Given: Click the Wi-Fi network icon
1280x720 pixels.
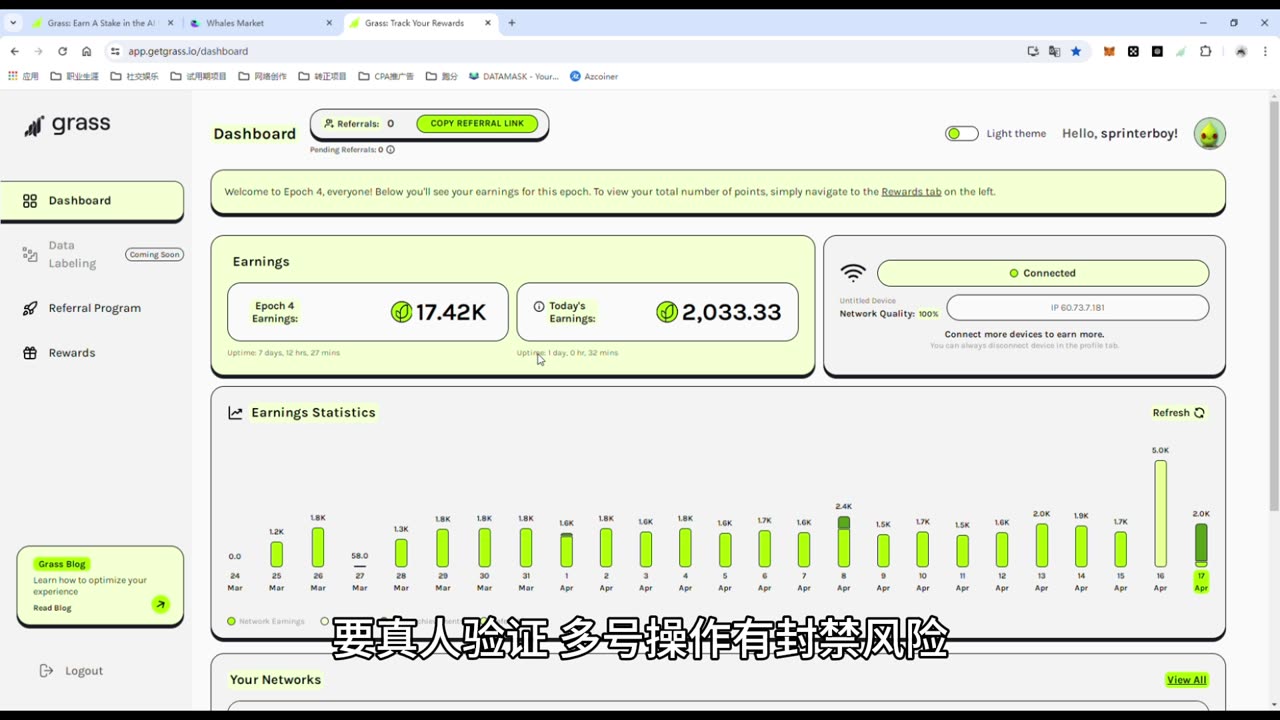Looking at the screenshot, I should point(853,273).
